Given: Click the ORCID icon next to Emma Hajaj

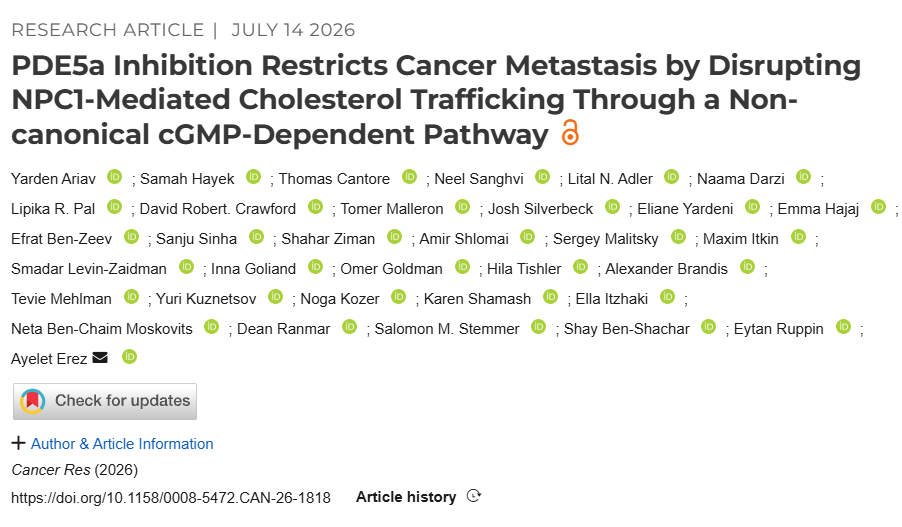Looking at the screenshot, I should tap(878, 207).
